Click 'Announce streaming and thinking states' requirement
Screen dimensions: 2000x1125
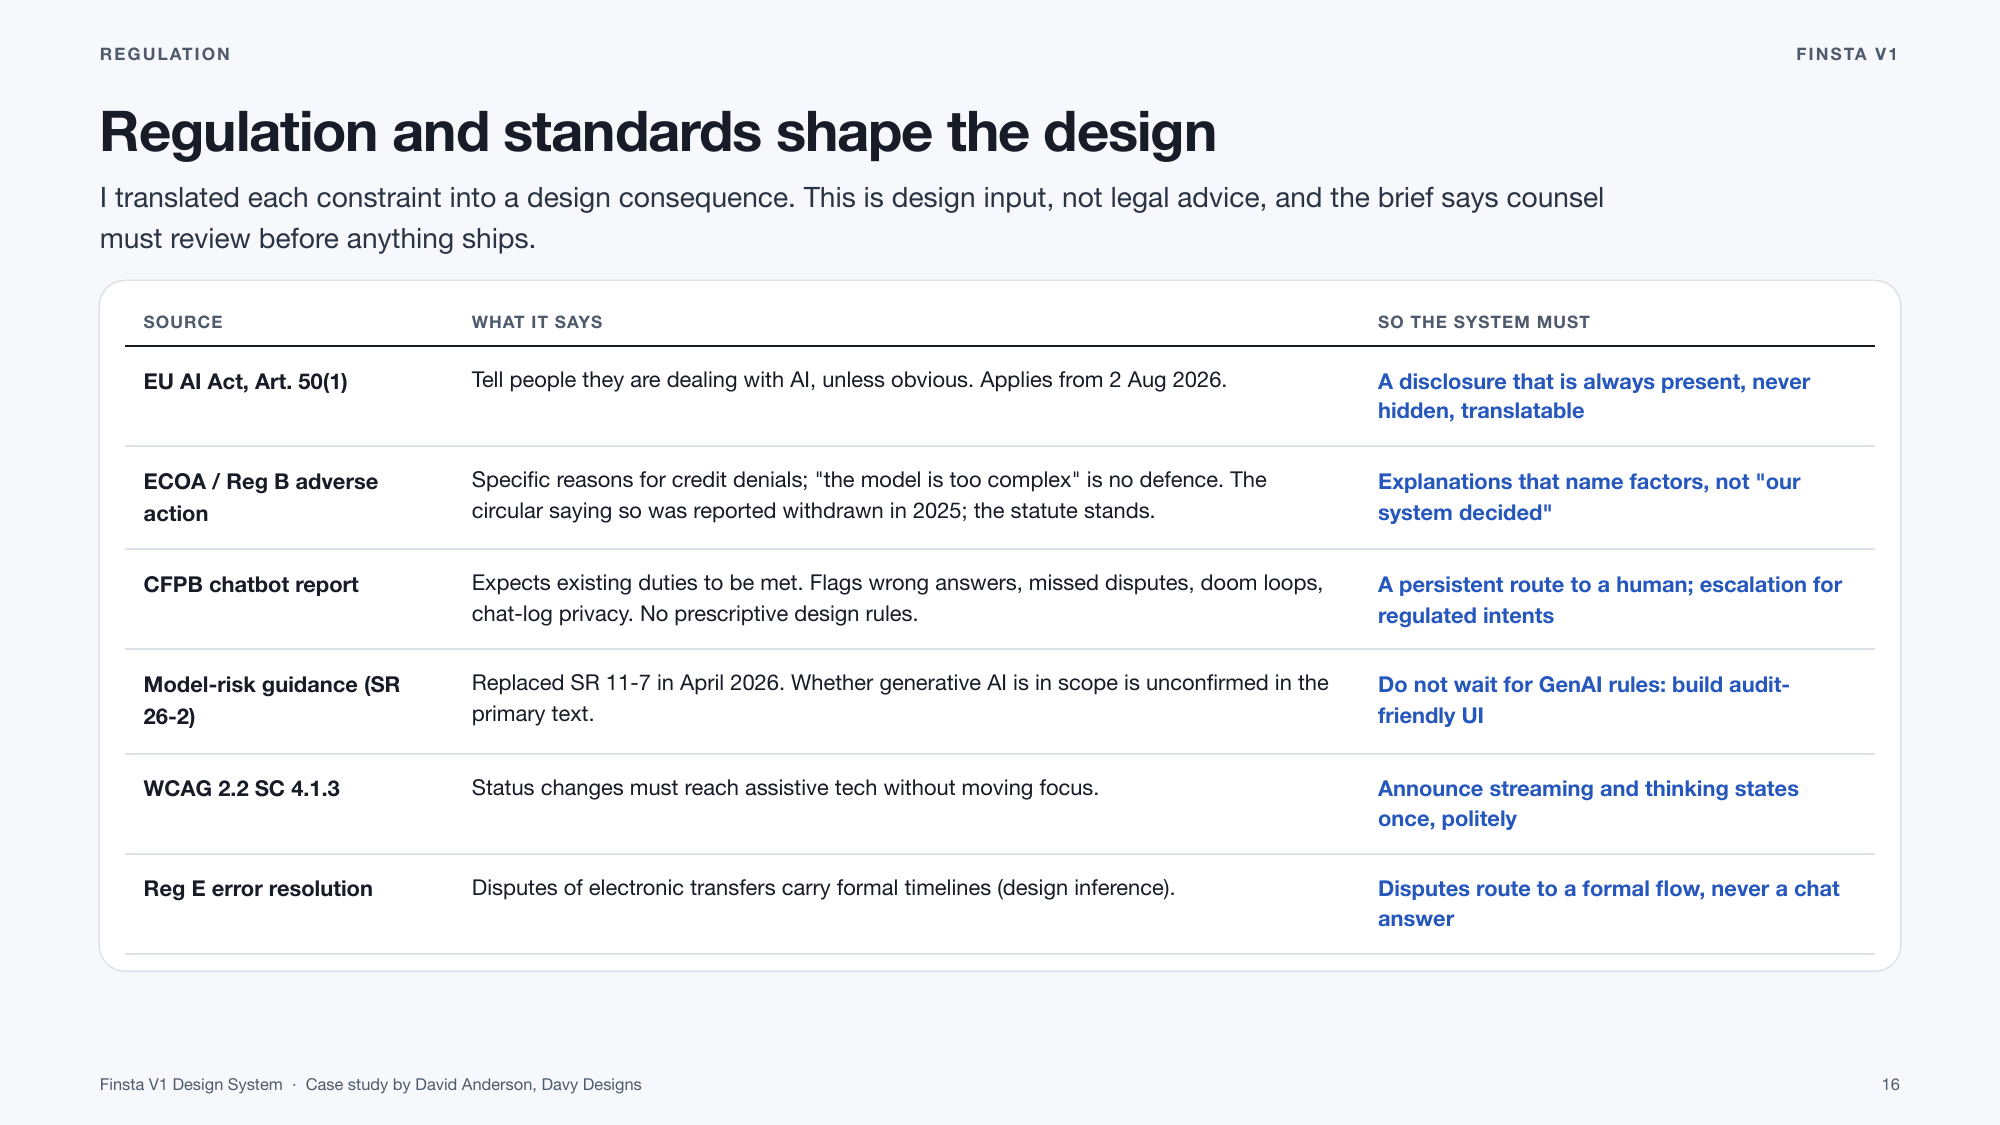tap(1588, 804)
